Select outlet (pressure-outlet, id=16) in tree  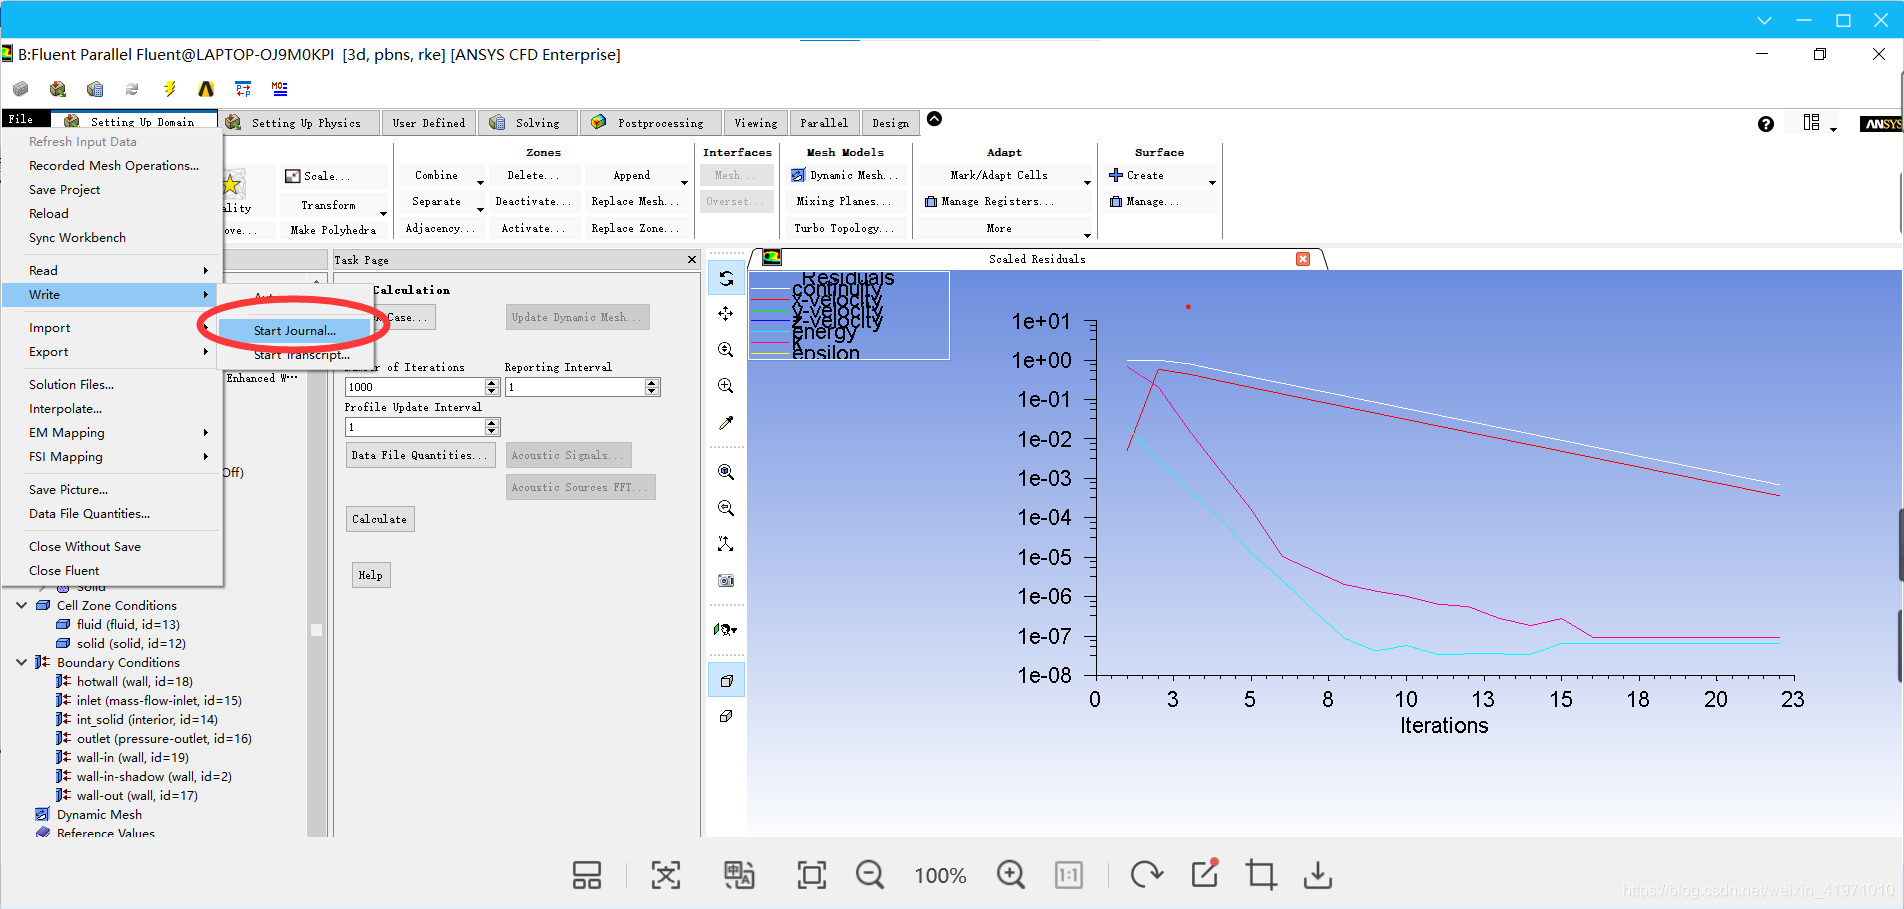tap(164, 739)
